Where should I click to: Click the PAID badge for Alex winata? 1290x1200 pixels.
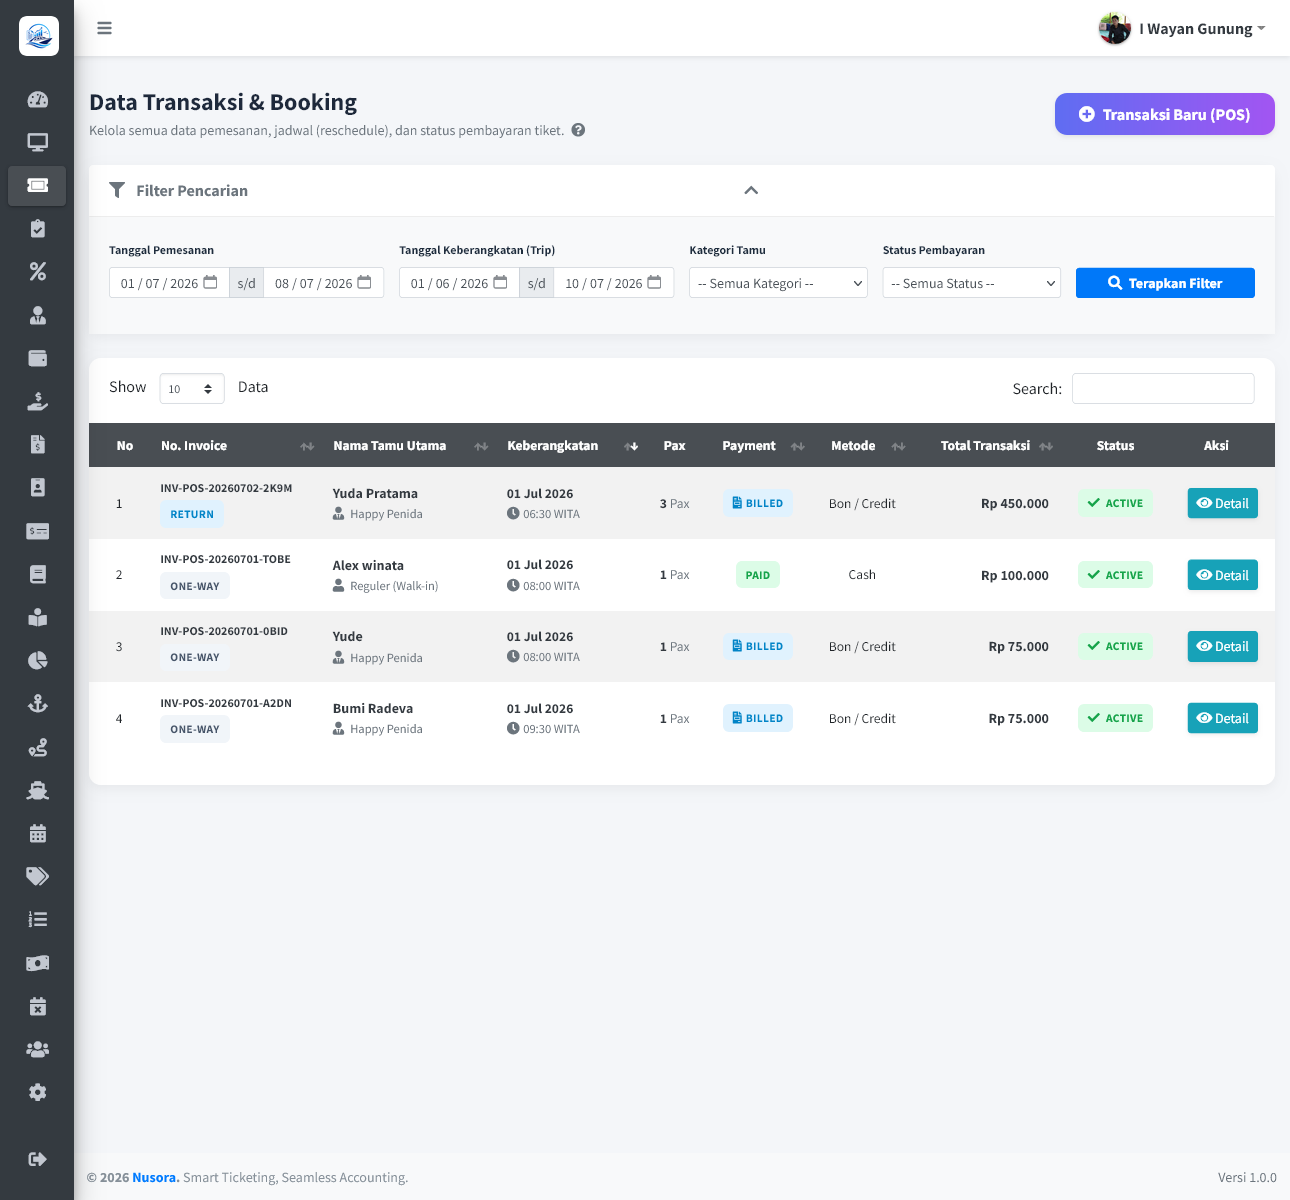tap(758, 575)
